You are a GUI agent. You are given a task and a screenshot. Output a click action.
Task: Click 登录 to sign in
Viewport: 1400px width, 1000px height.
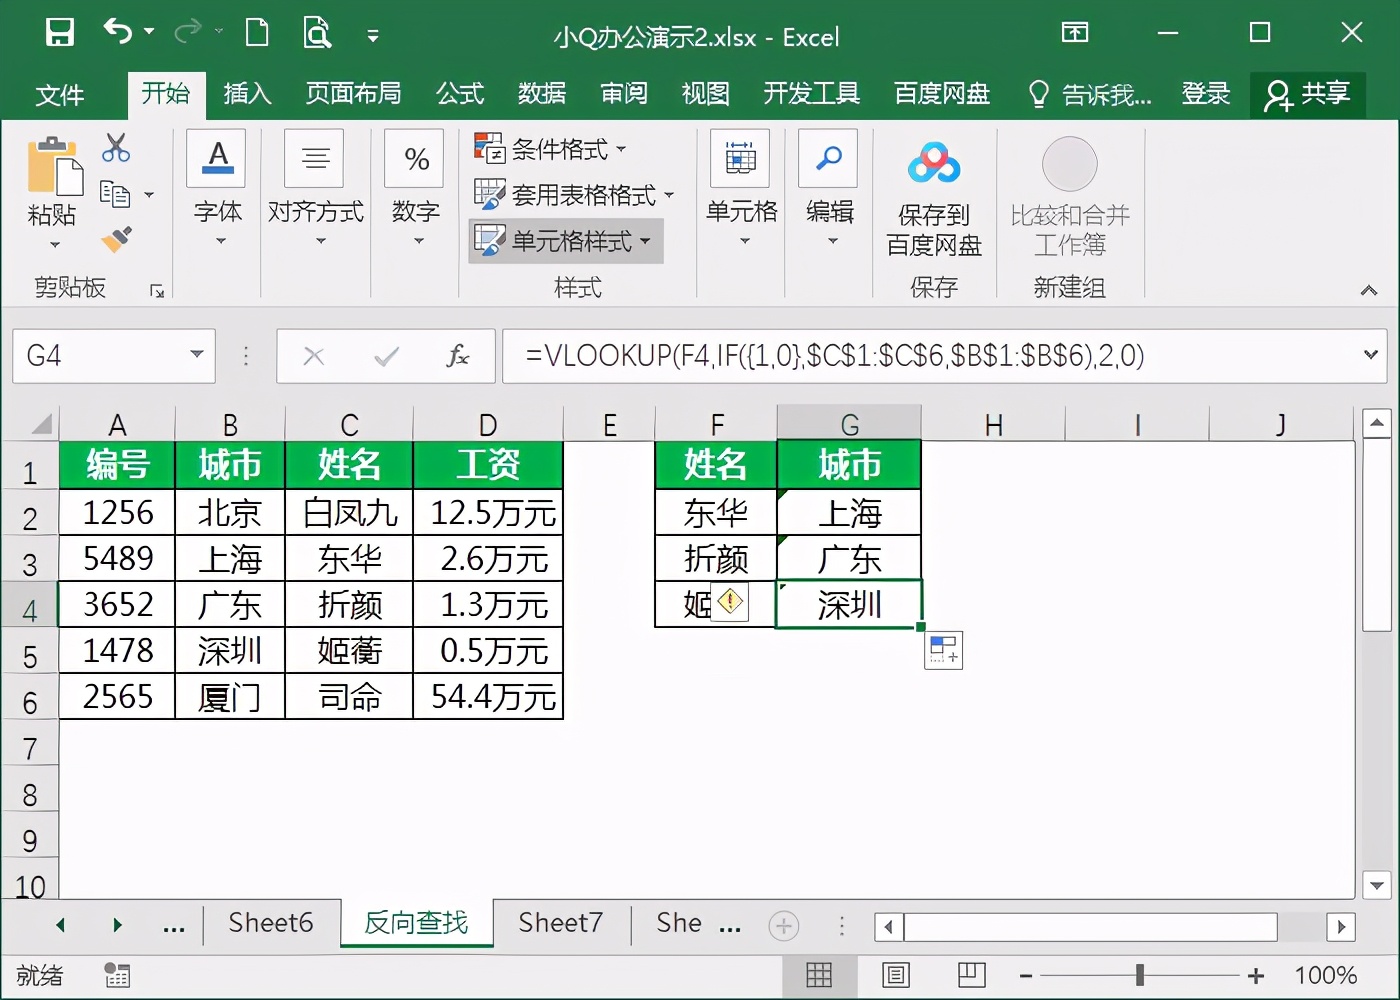[x=1206, y=93]
